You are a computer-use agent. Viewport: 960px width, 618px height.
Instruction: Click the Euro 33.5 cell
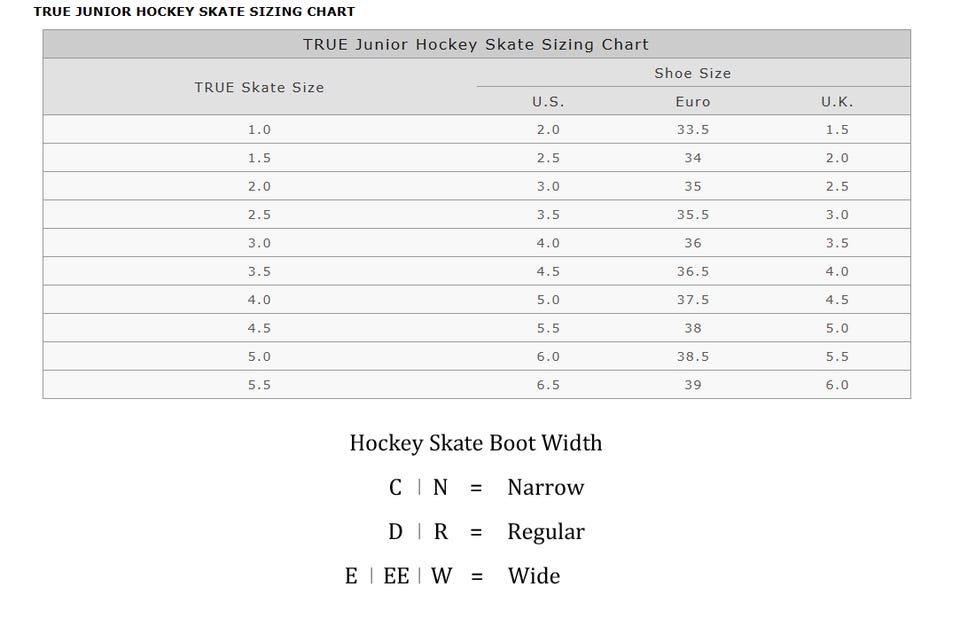692,130
